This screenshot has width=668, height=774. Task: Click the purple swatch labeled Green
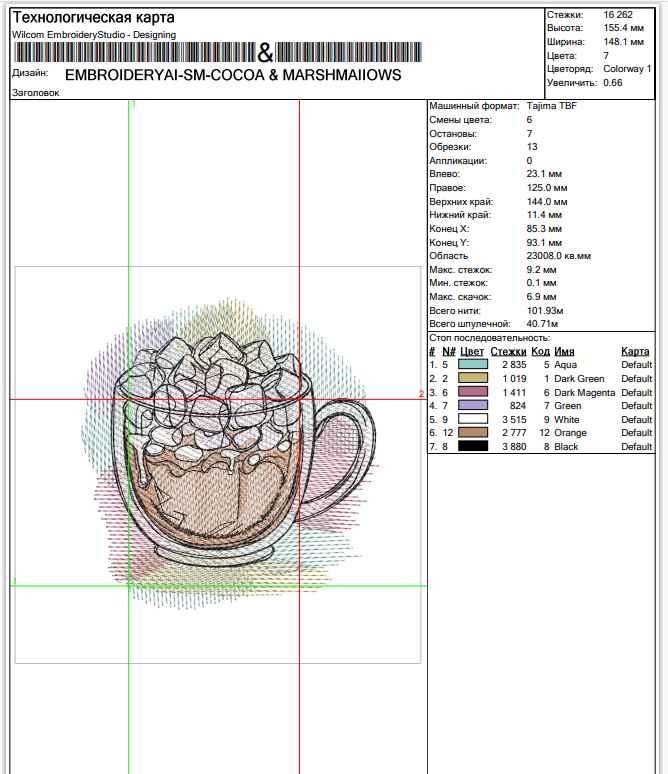coord(473,406)
